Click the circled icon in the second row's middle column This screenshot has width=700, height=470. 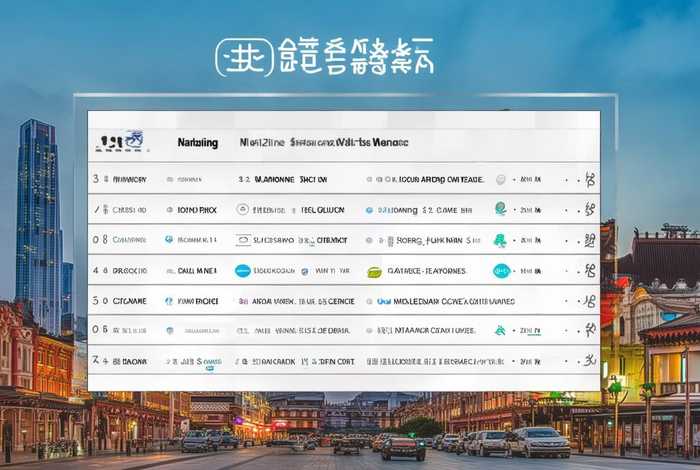[x=242, y=210]
